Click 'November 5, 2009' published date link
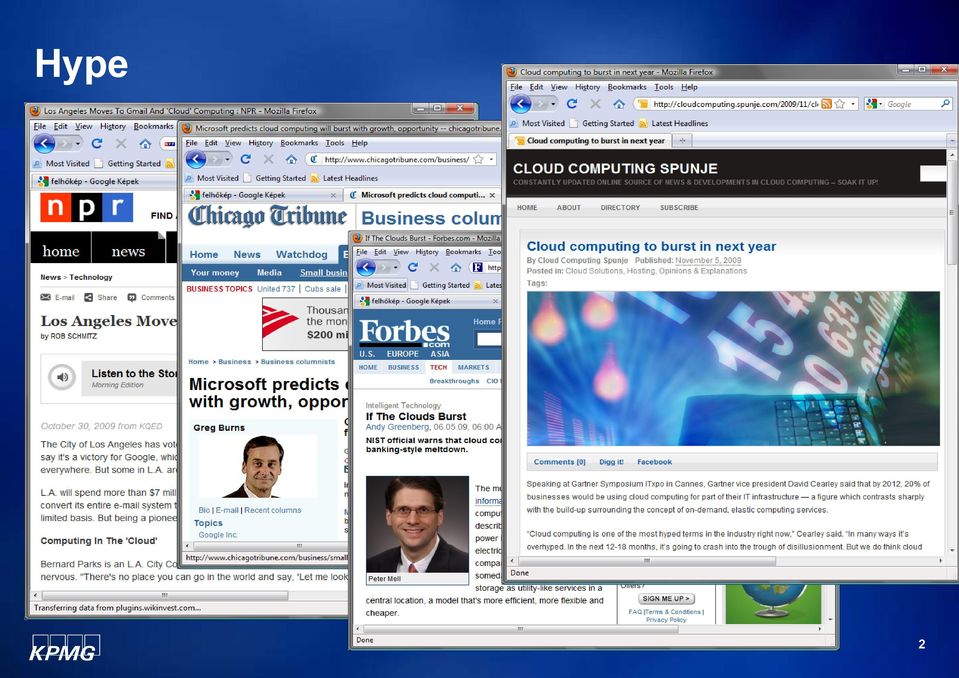Screen dimensions: 959x678 click(x=708, y=260)
